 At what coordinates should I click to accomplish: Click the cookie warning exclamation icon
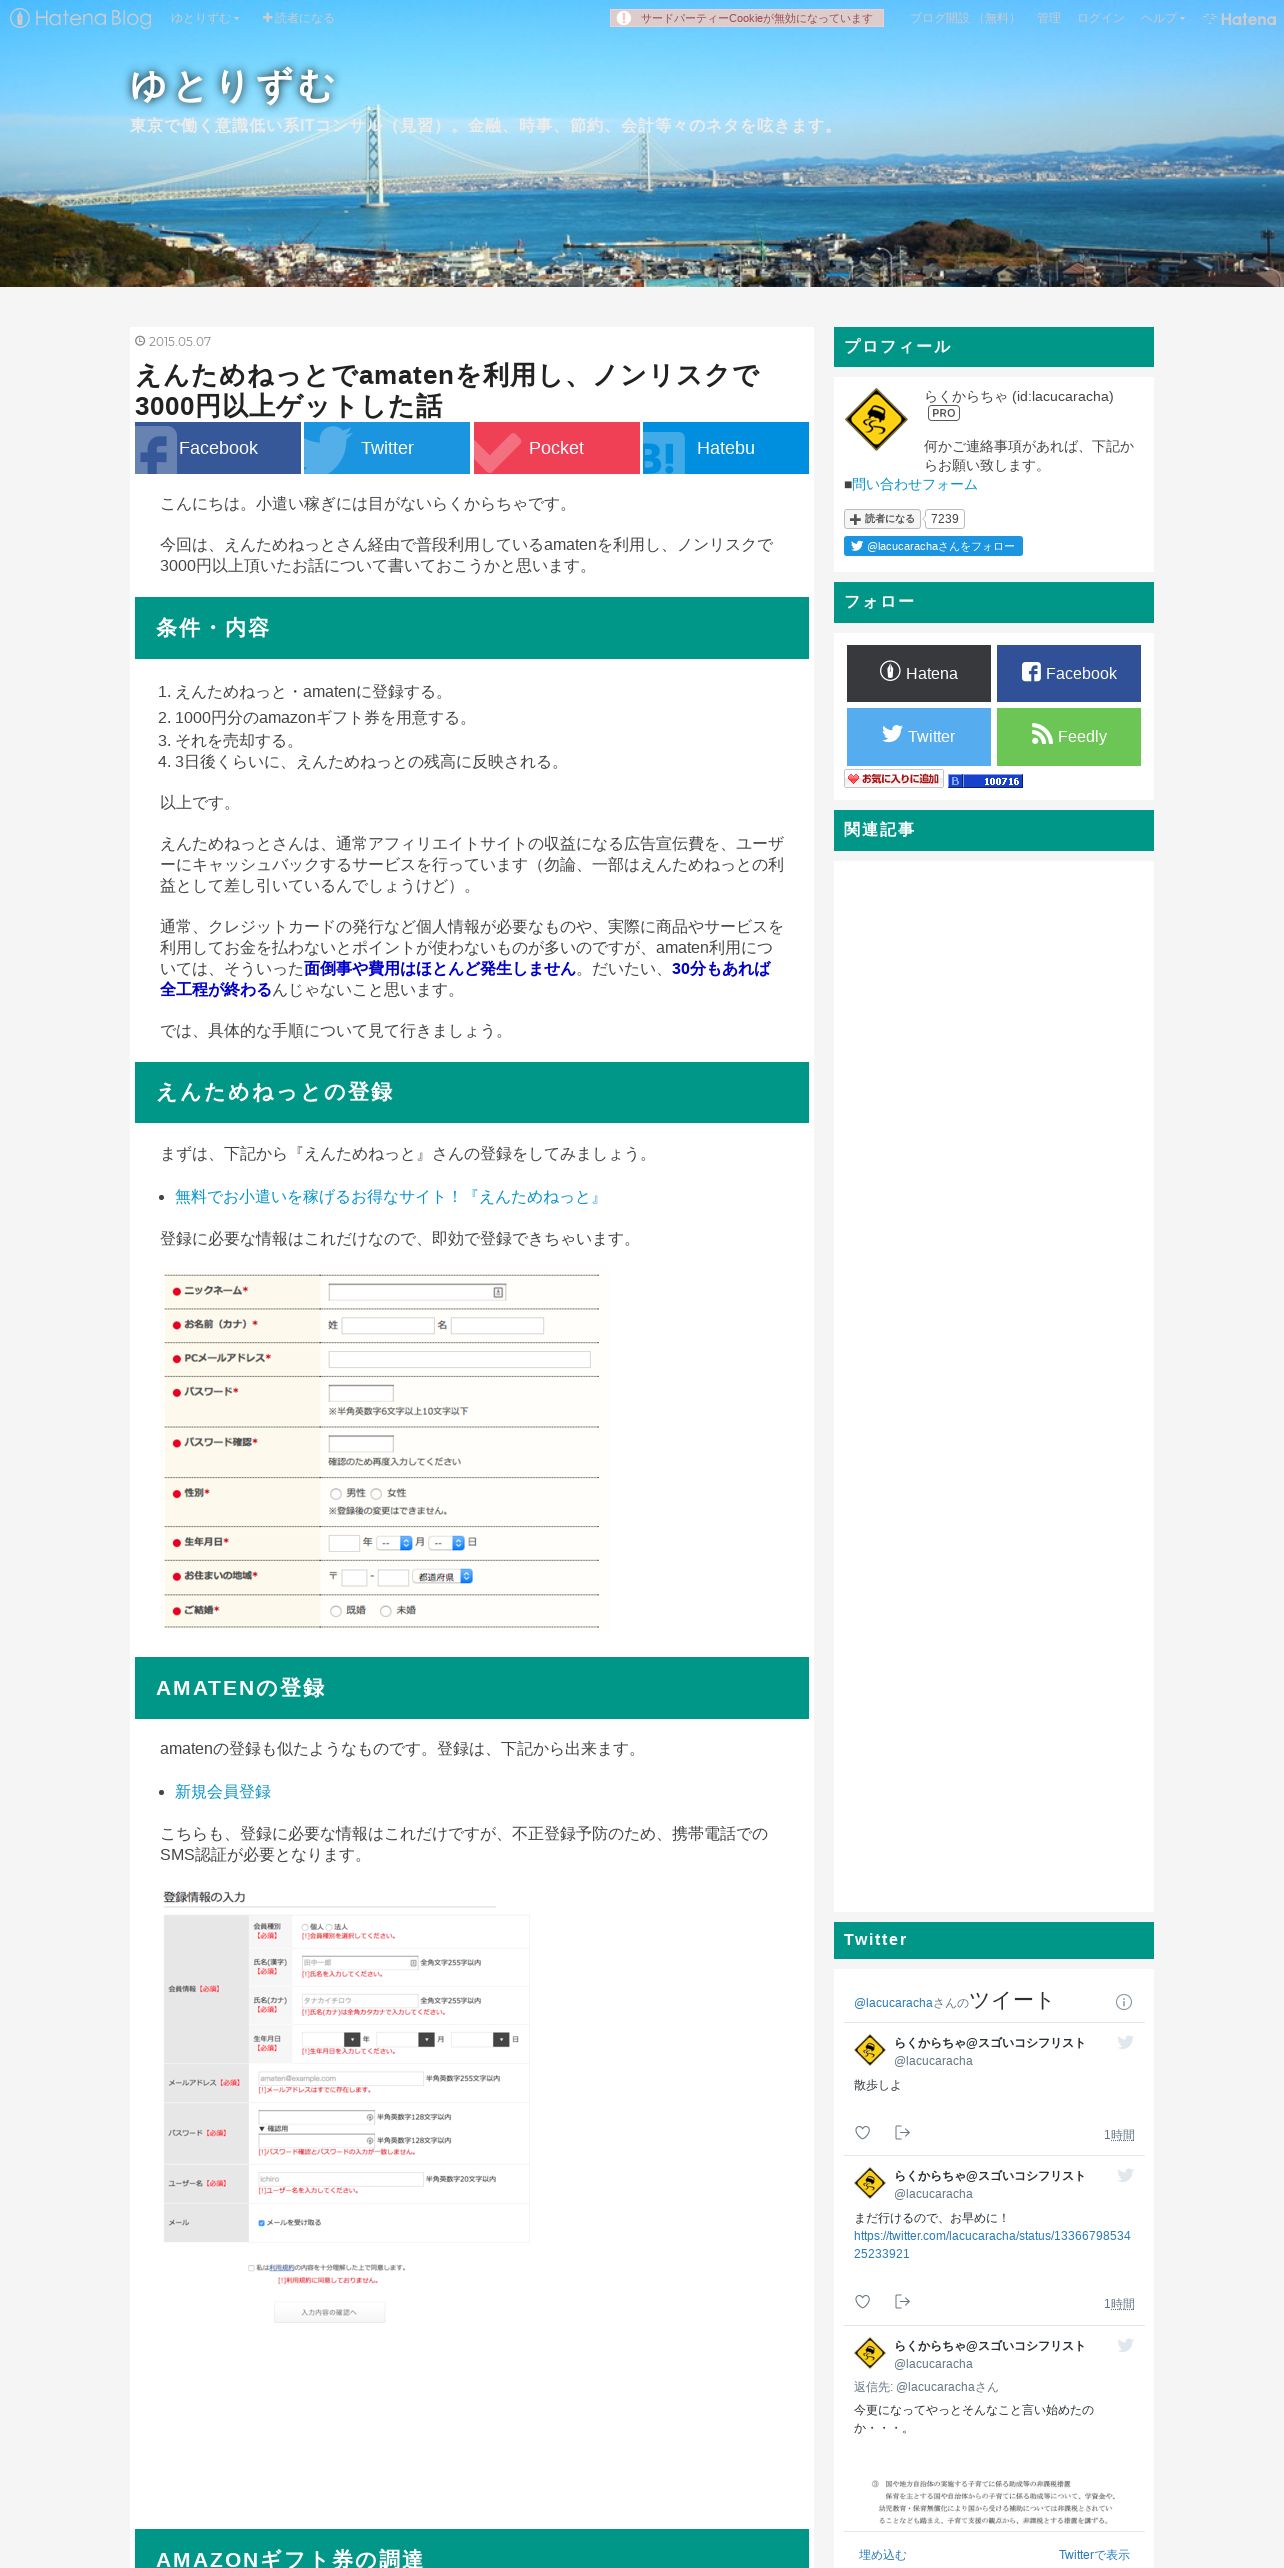coord(623,18)
